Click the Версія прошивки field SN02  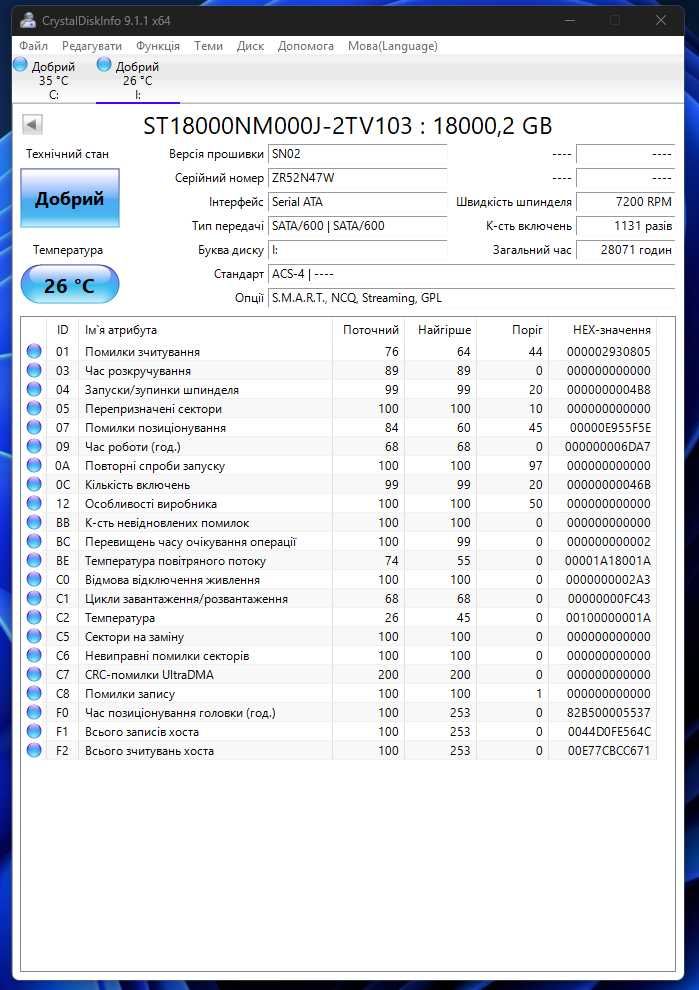point(357,154)
